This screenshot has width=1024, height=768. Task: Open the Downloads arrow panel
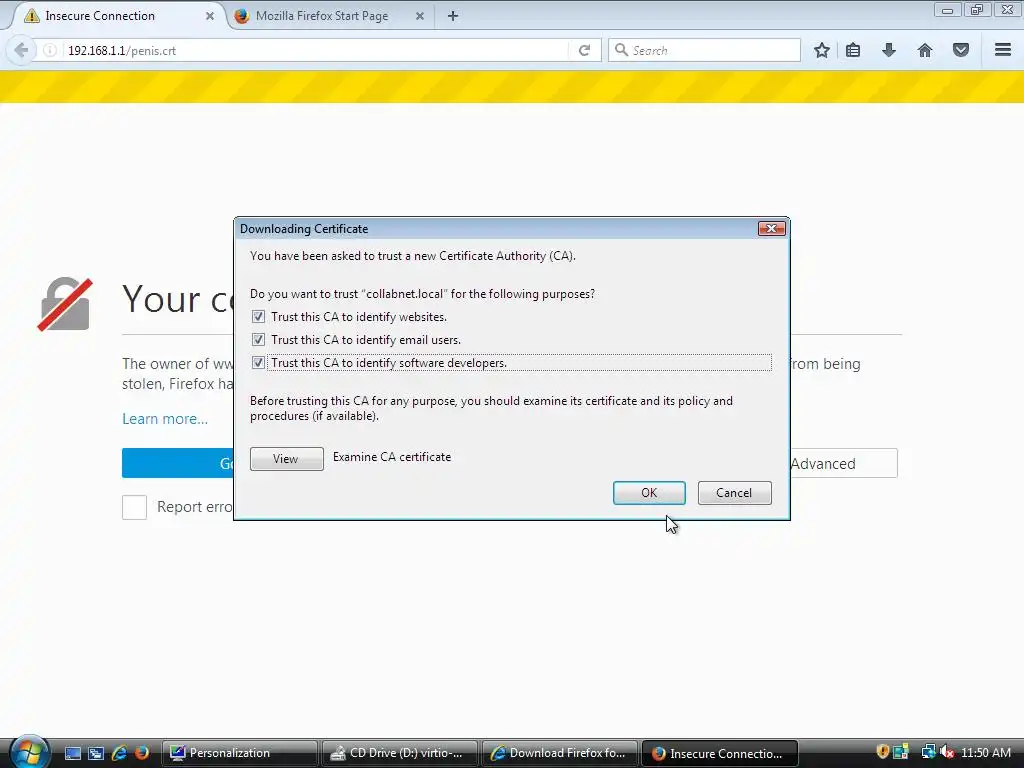[889, 50]
